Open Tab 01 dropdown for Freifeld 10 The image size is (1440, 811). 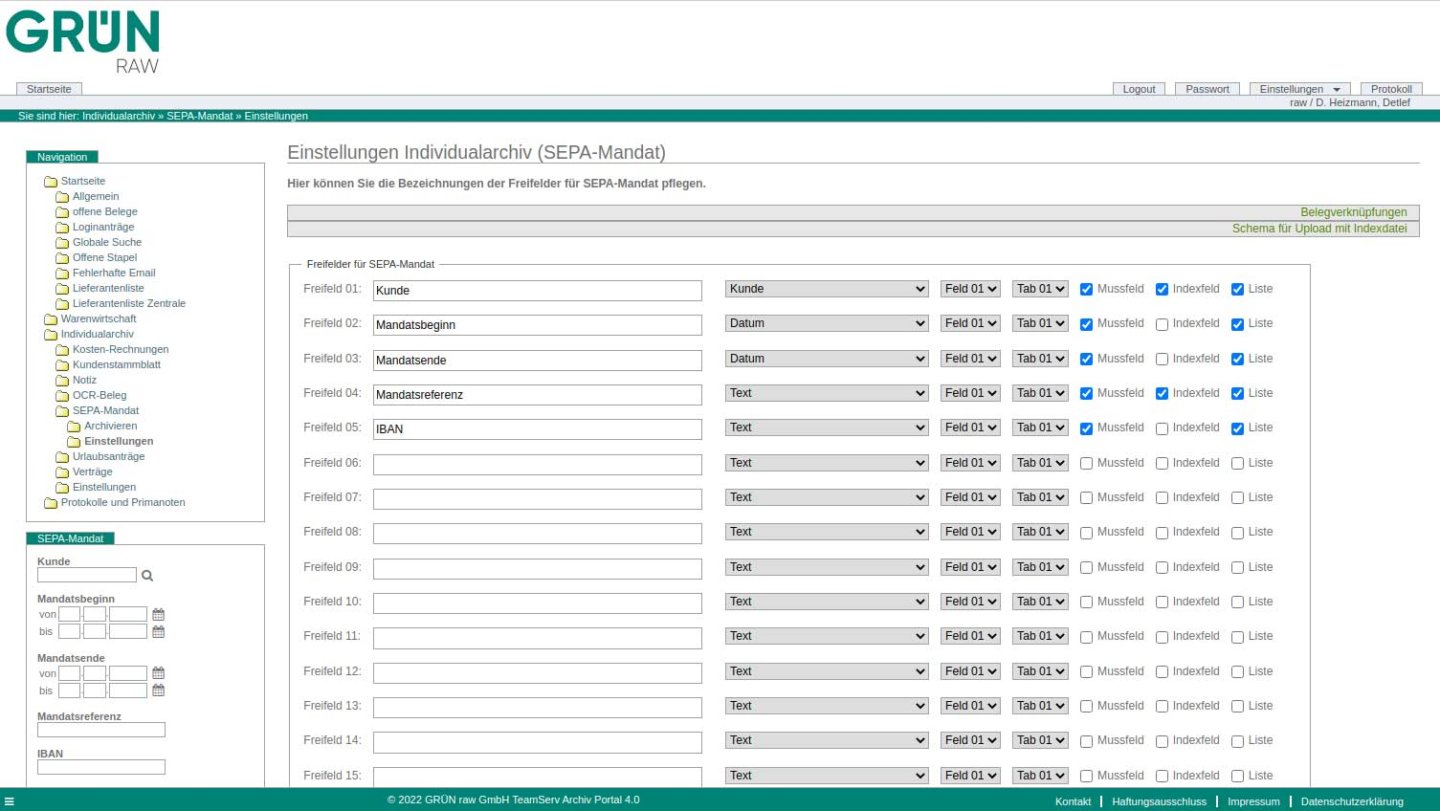click(1040, 601)
